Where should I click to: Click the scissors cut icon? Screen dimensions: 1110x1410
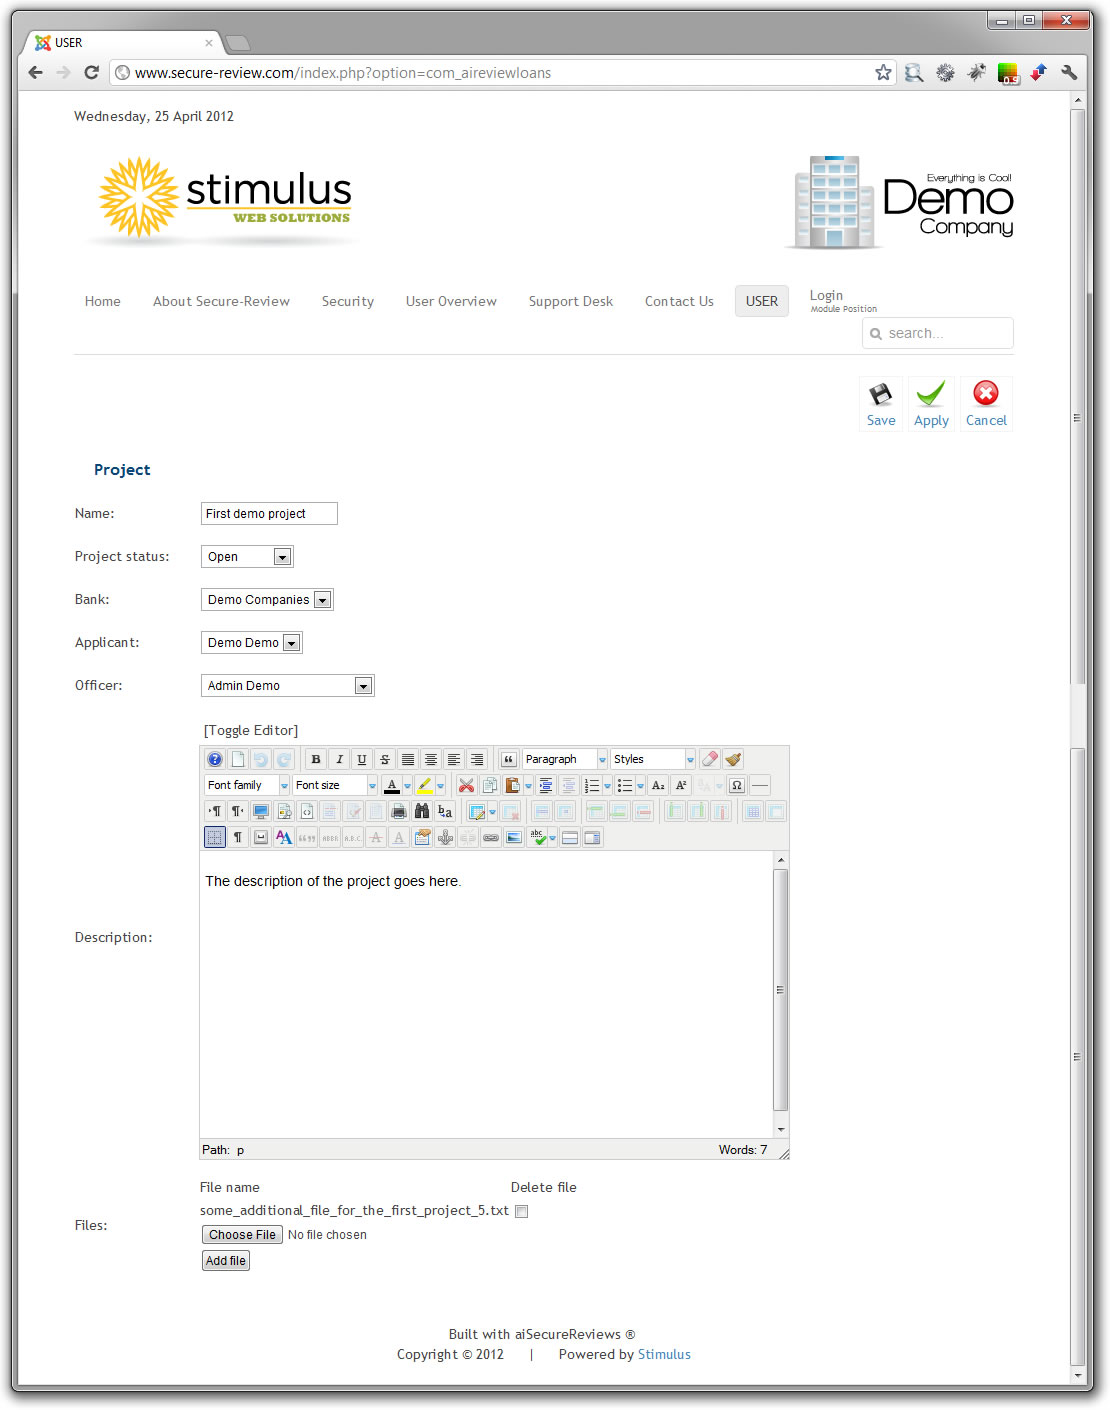coord(466,786)
